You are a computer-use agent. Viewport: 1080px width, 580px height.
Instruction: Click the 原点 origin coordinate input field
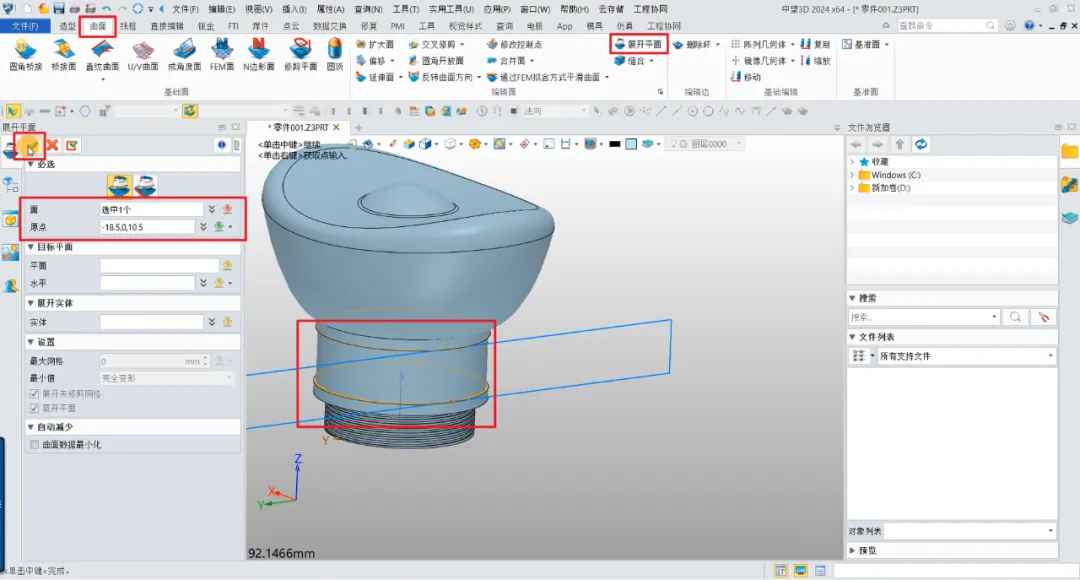tap(147, 227)
